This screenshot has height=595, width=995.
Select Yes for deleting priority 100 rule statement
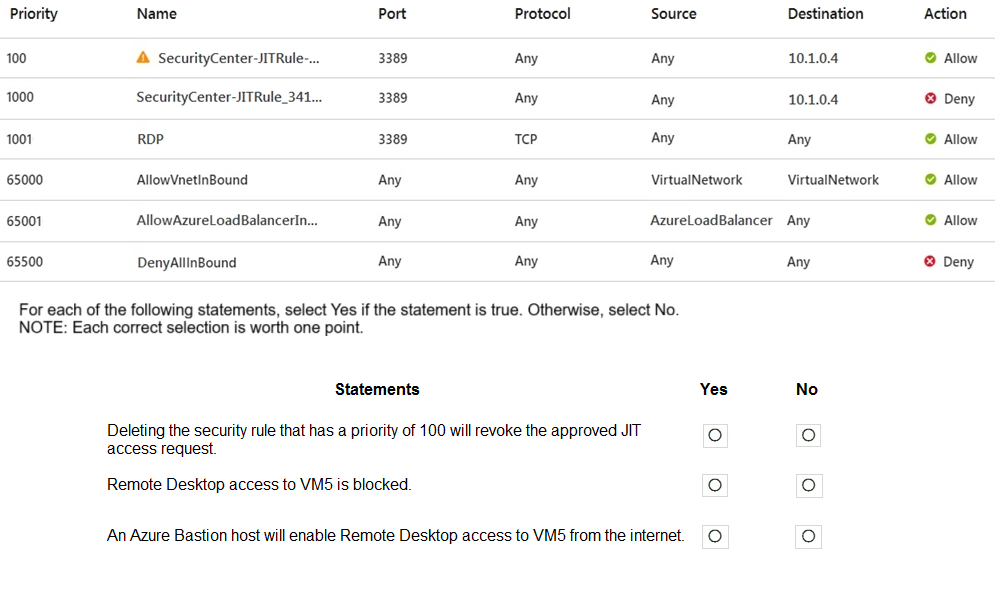click(715, 435)
